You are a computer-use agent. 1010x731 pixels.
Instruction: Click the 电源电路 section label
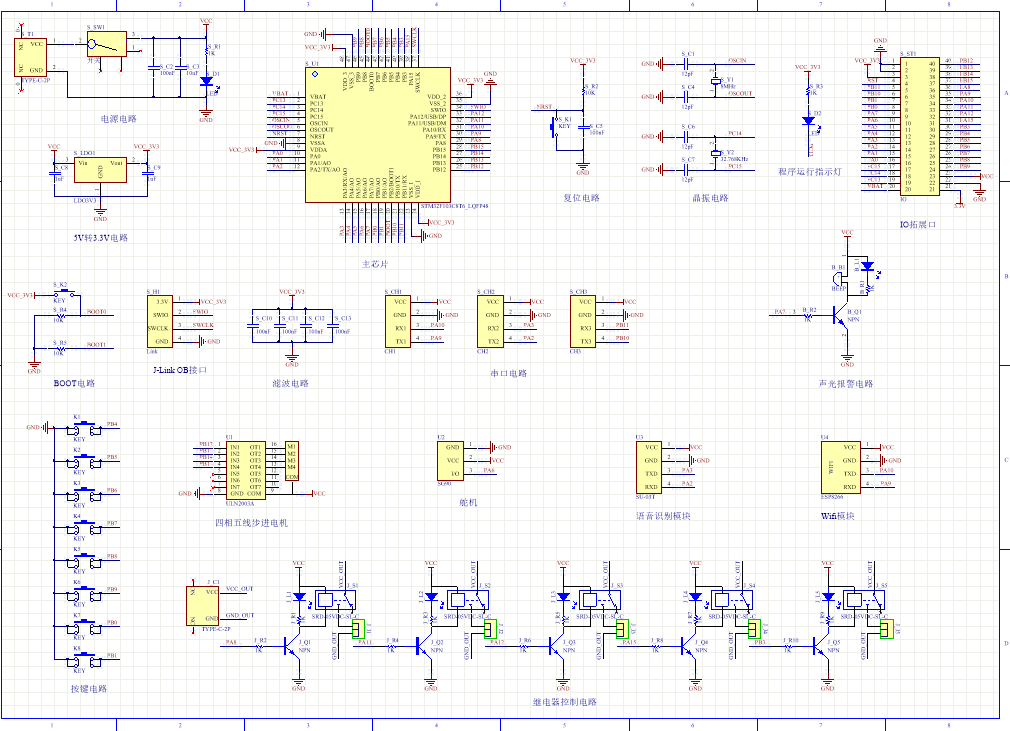coord(119,119)
